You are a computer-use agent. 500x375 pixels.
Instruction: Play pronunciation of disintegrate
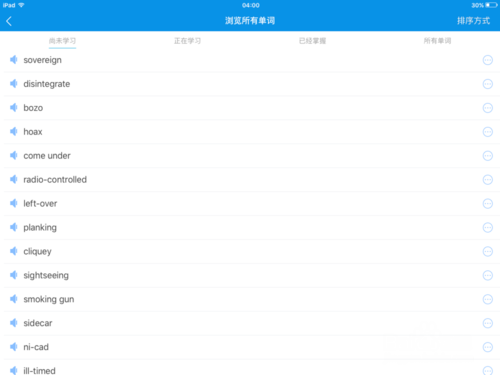tap(14, 84)
